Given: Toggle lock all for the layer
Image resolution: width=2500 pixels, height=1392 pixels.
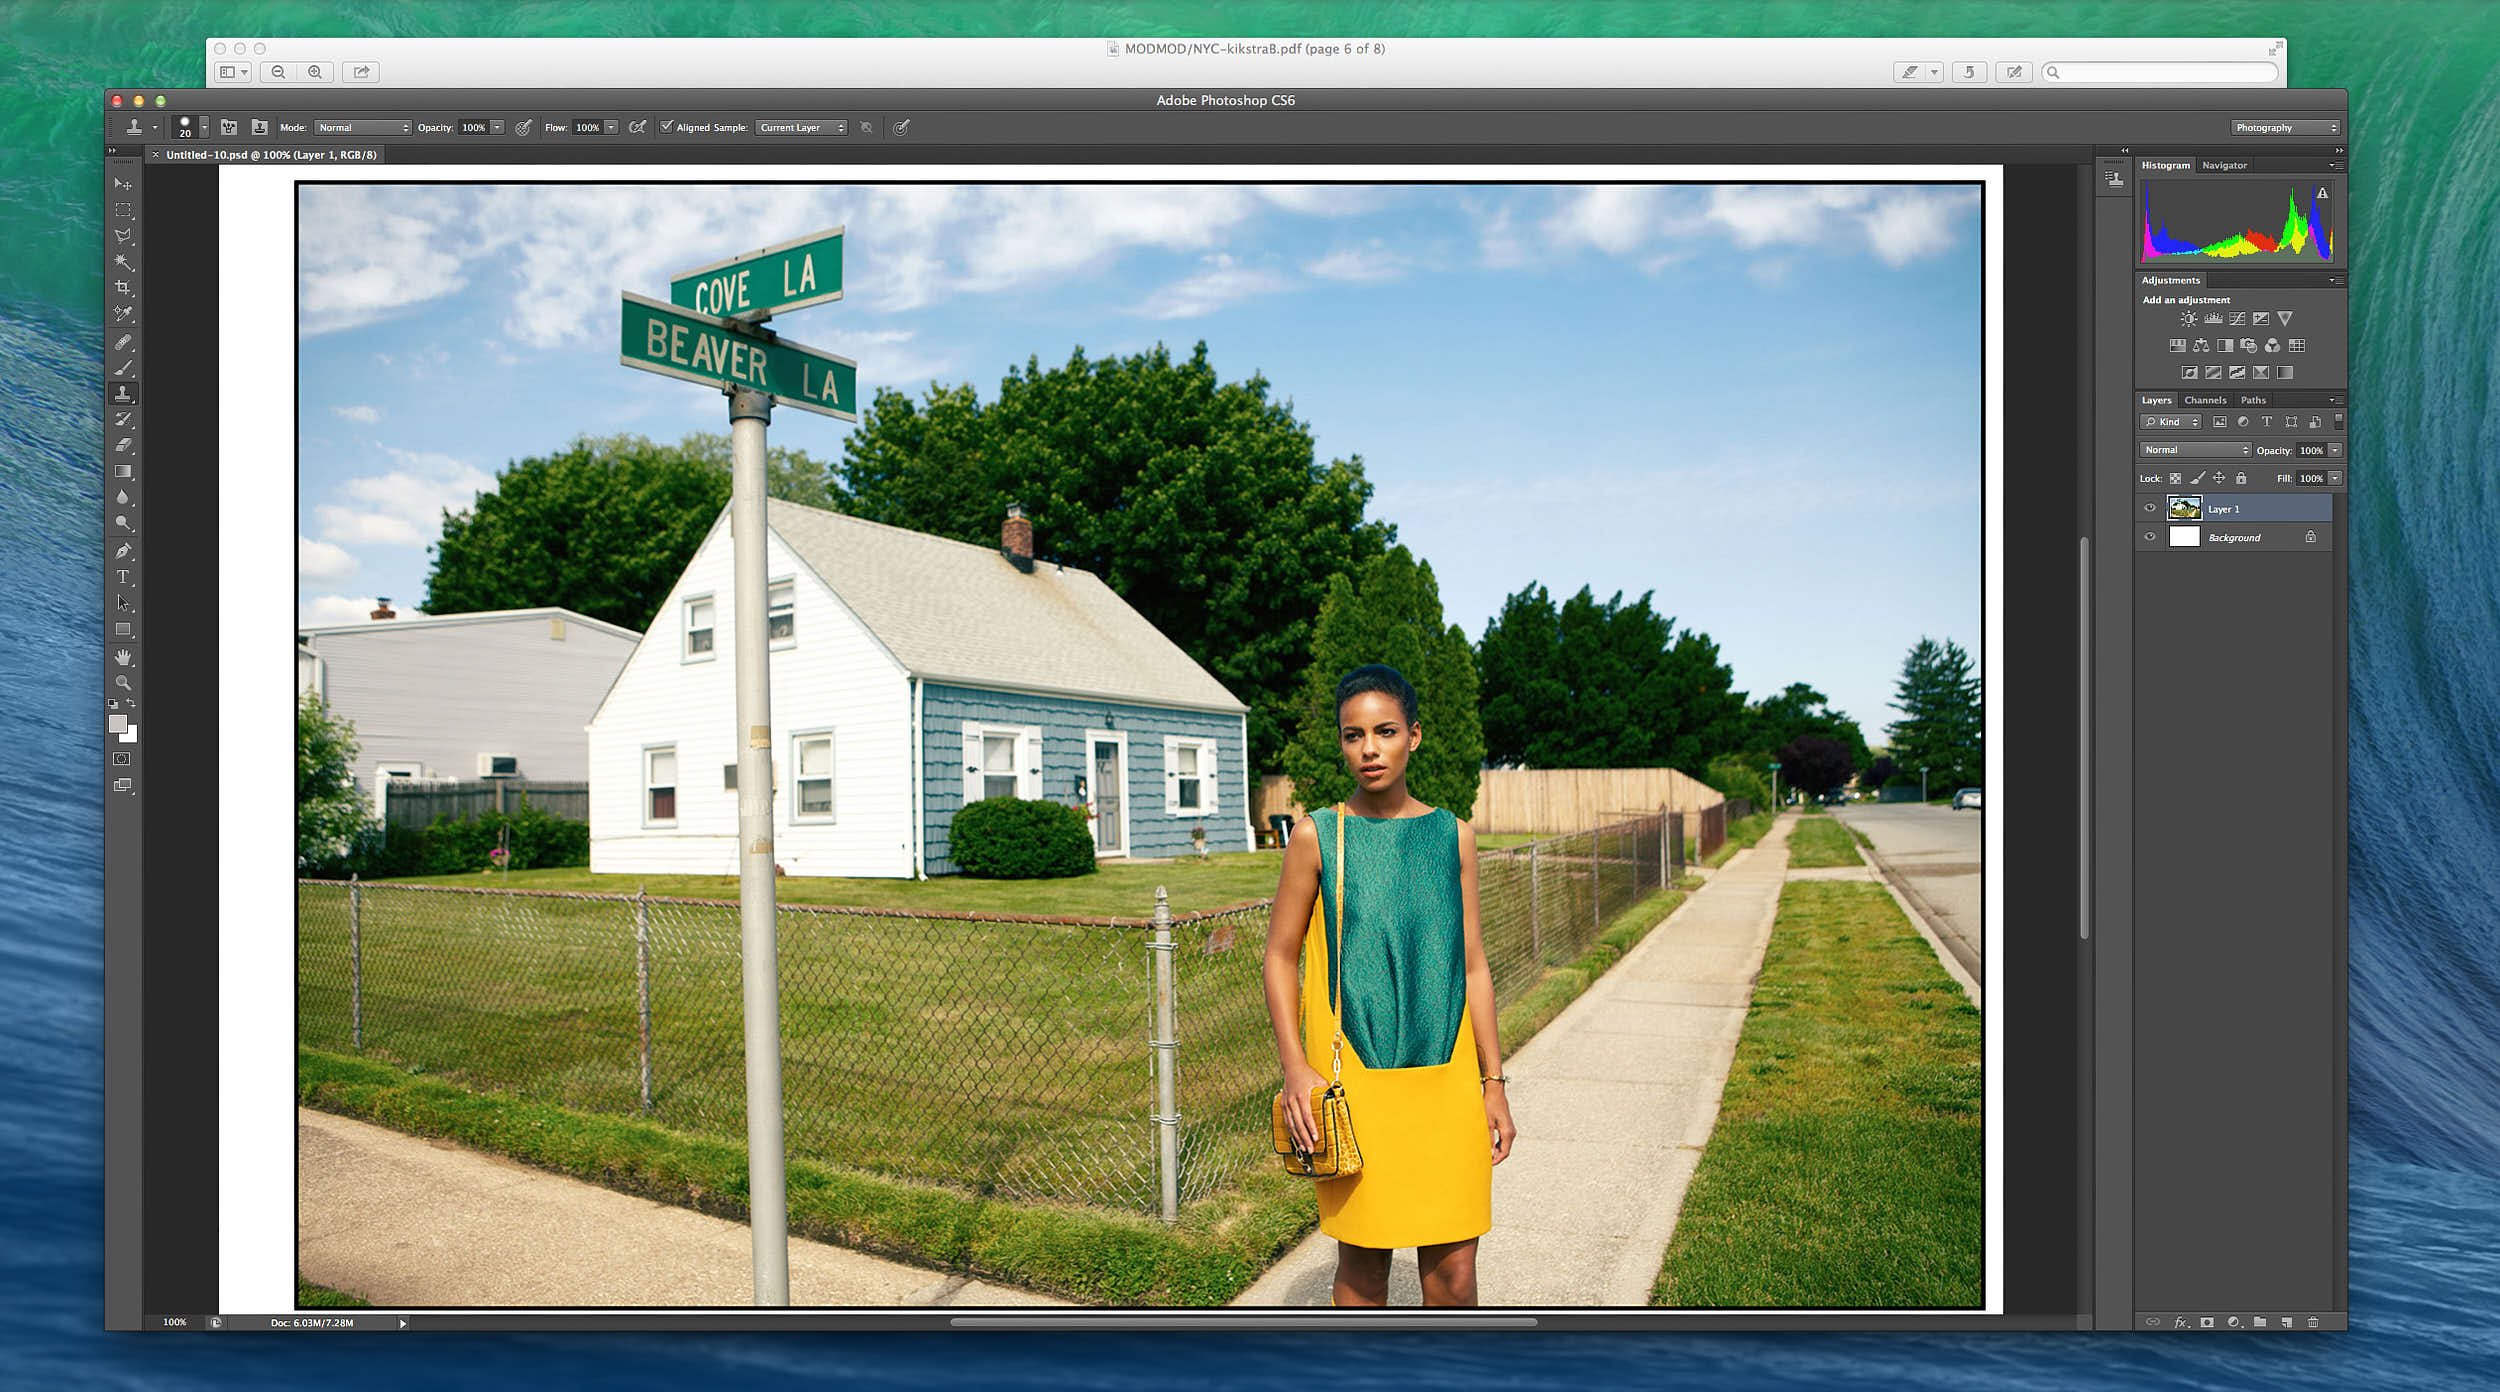Looking at the screenshot, I should click(2241, 478).
